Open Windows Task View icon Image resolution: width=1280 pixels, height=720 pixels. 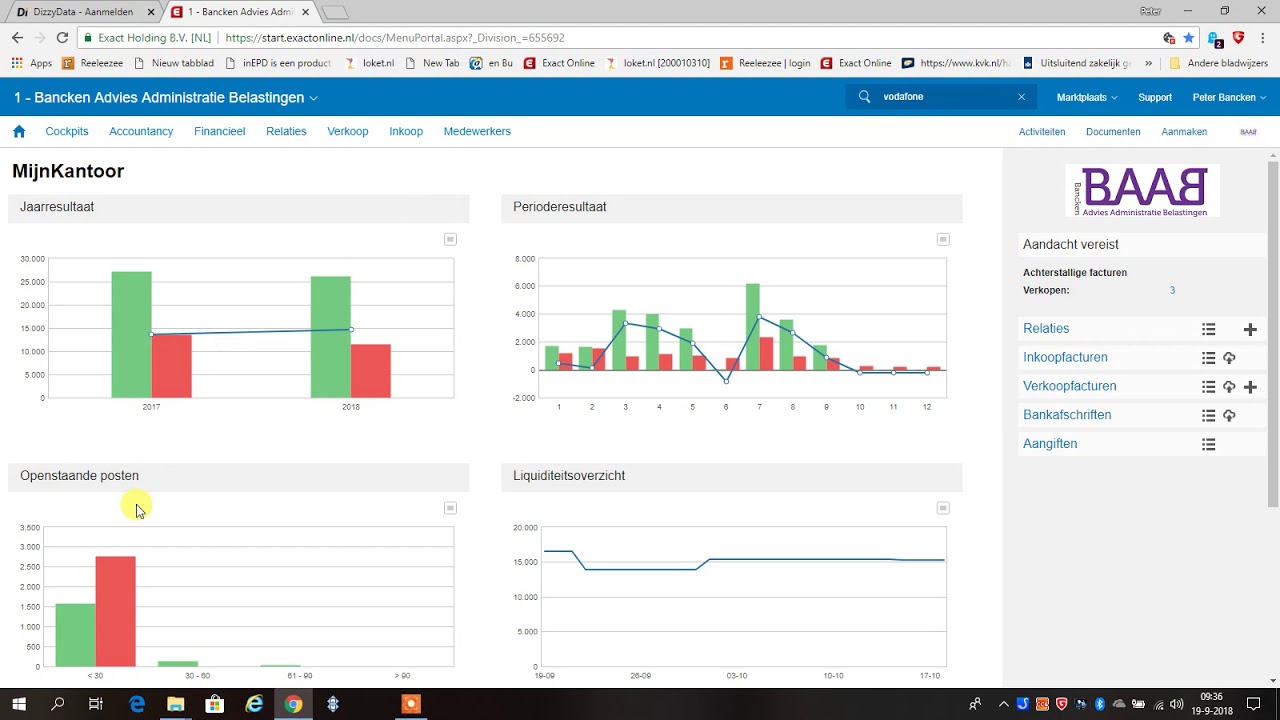96,704
